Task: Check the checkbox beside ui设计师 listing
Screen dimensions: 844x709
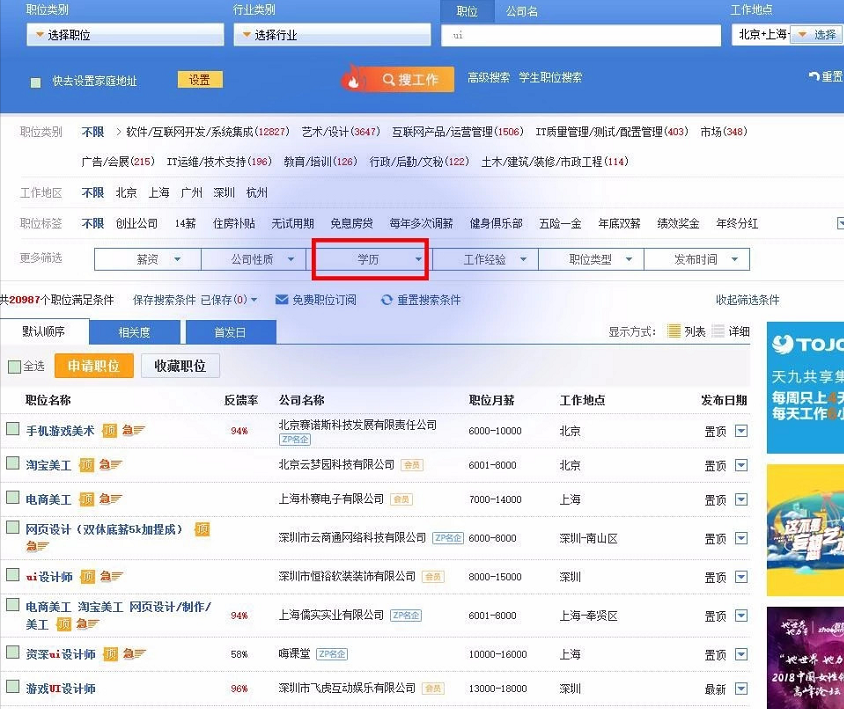Action: click(x=14, y=576)
